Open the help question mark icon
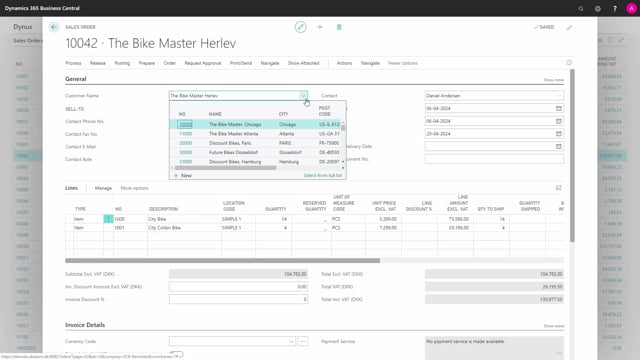Screen dimensions: 640x360 [615, 8]
